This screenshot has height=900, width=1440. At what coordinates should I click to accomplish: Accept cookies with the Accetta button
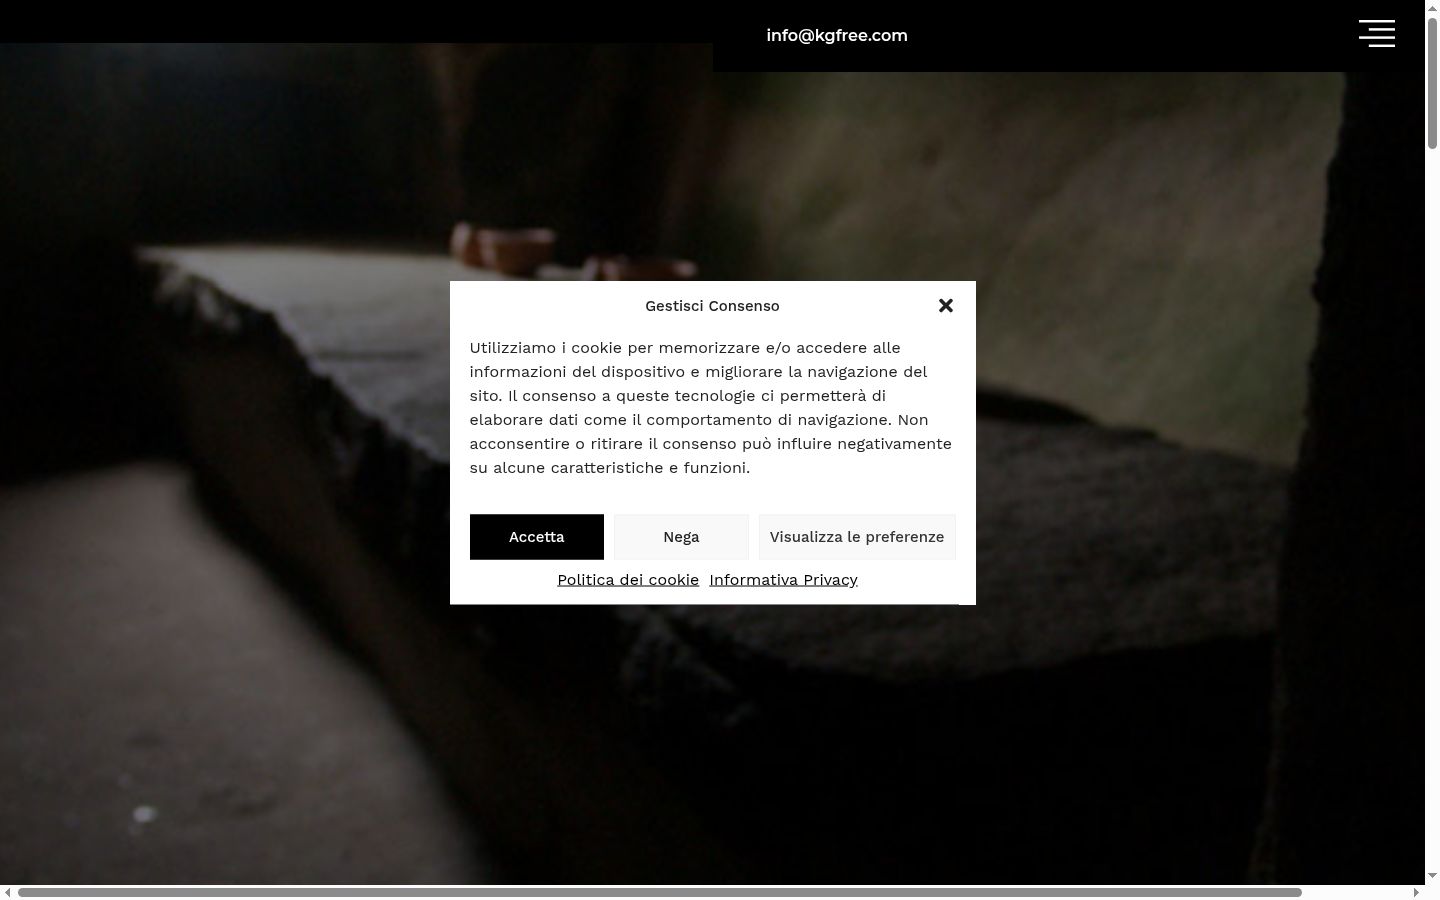click(x=537, y=537)
